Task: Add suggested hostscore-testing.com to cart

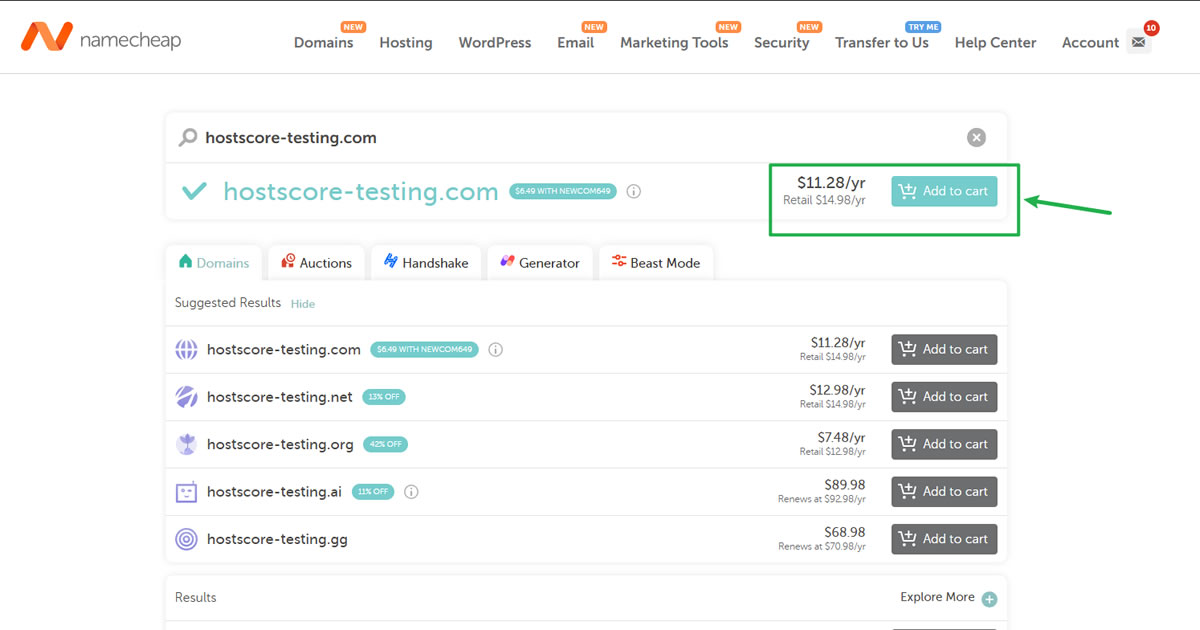Action: 944,350
